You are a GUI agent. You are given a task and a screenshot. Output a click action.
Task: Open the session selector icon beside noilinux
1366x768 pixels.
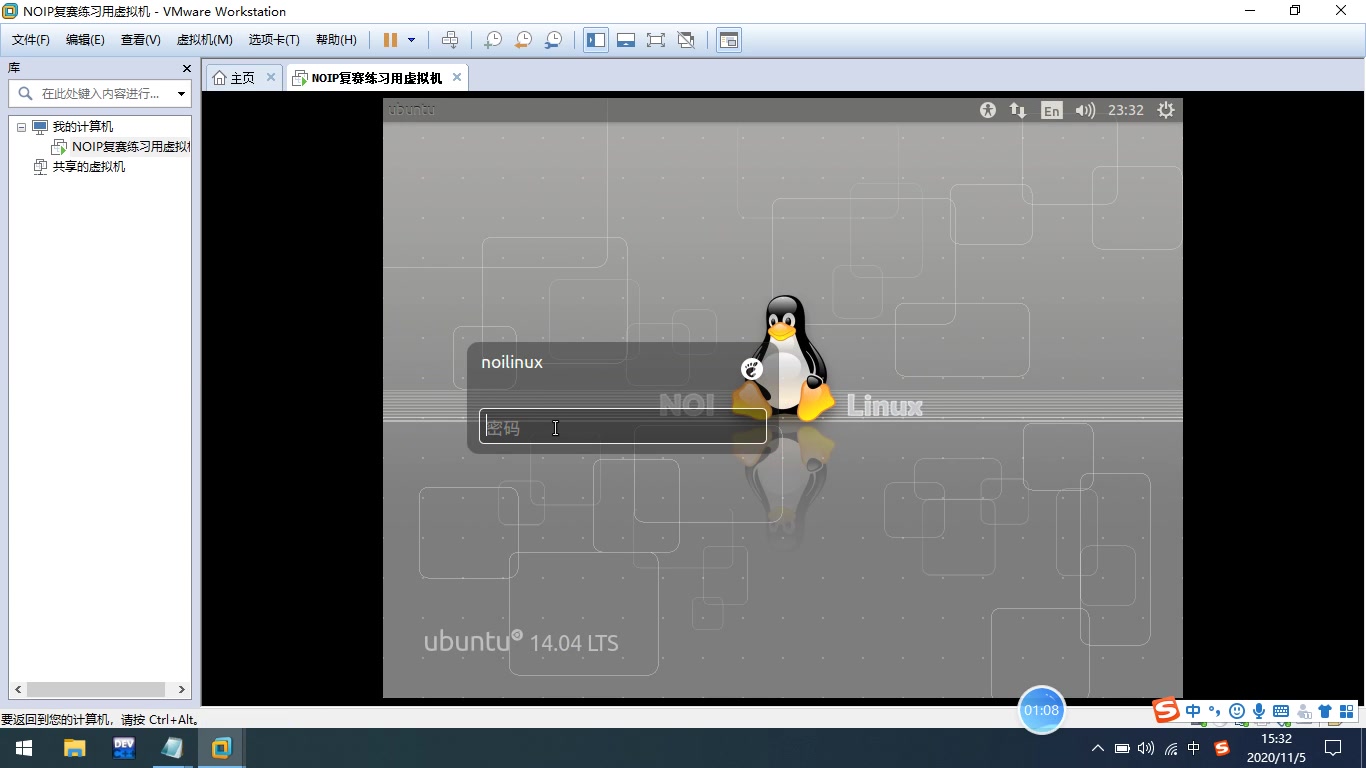pos(751,369)
